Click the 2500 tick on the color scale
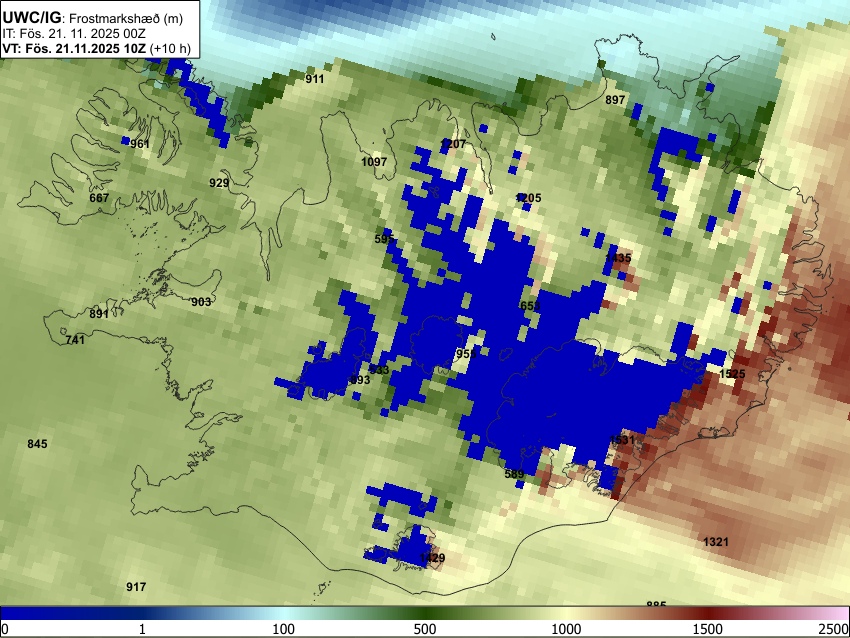This screenshot has width=850, height=638. [835, 629]
